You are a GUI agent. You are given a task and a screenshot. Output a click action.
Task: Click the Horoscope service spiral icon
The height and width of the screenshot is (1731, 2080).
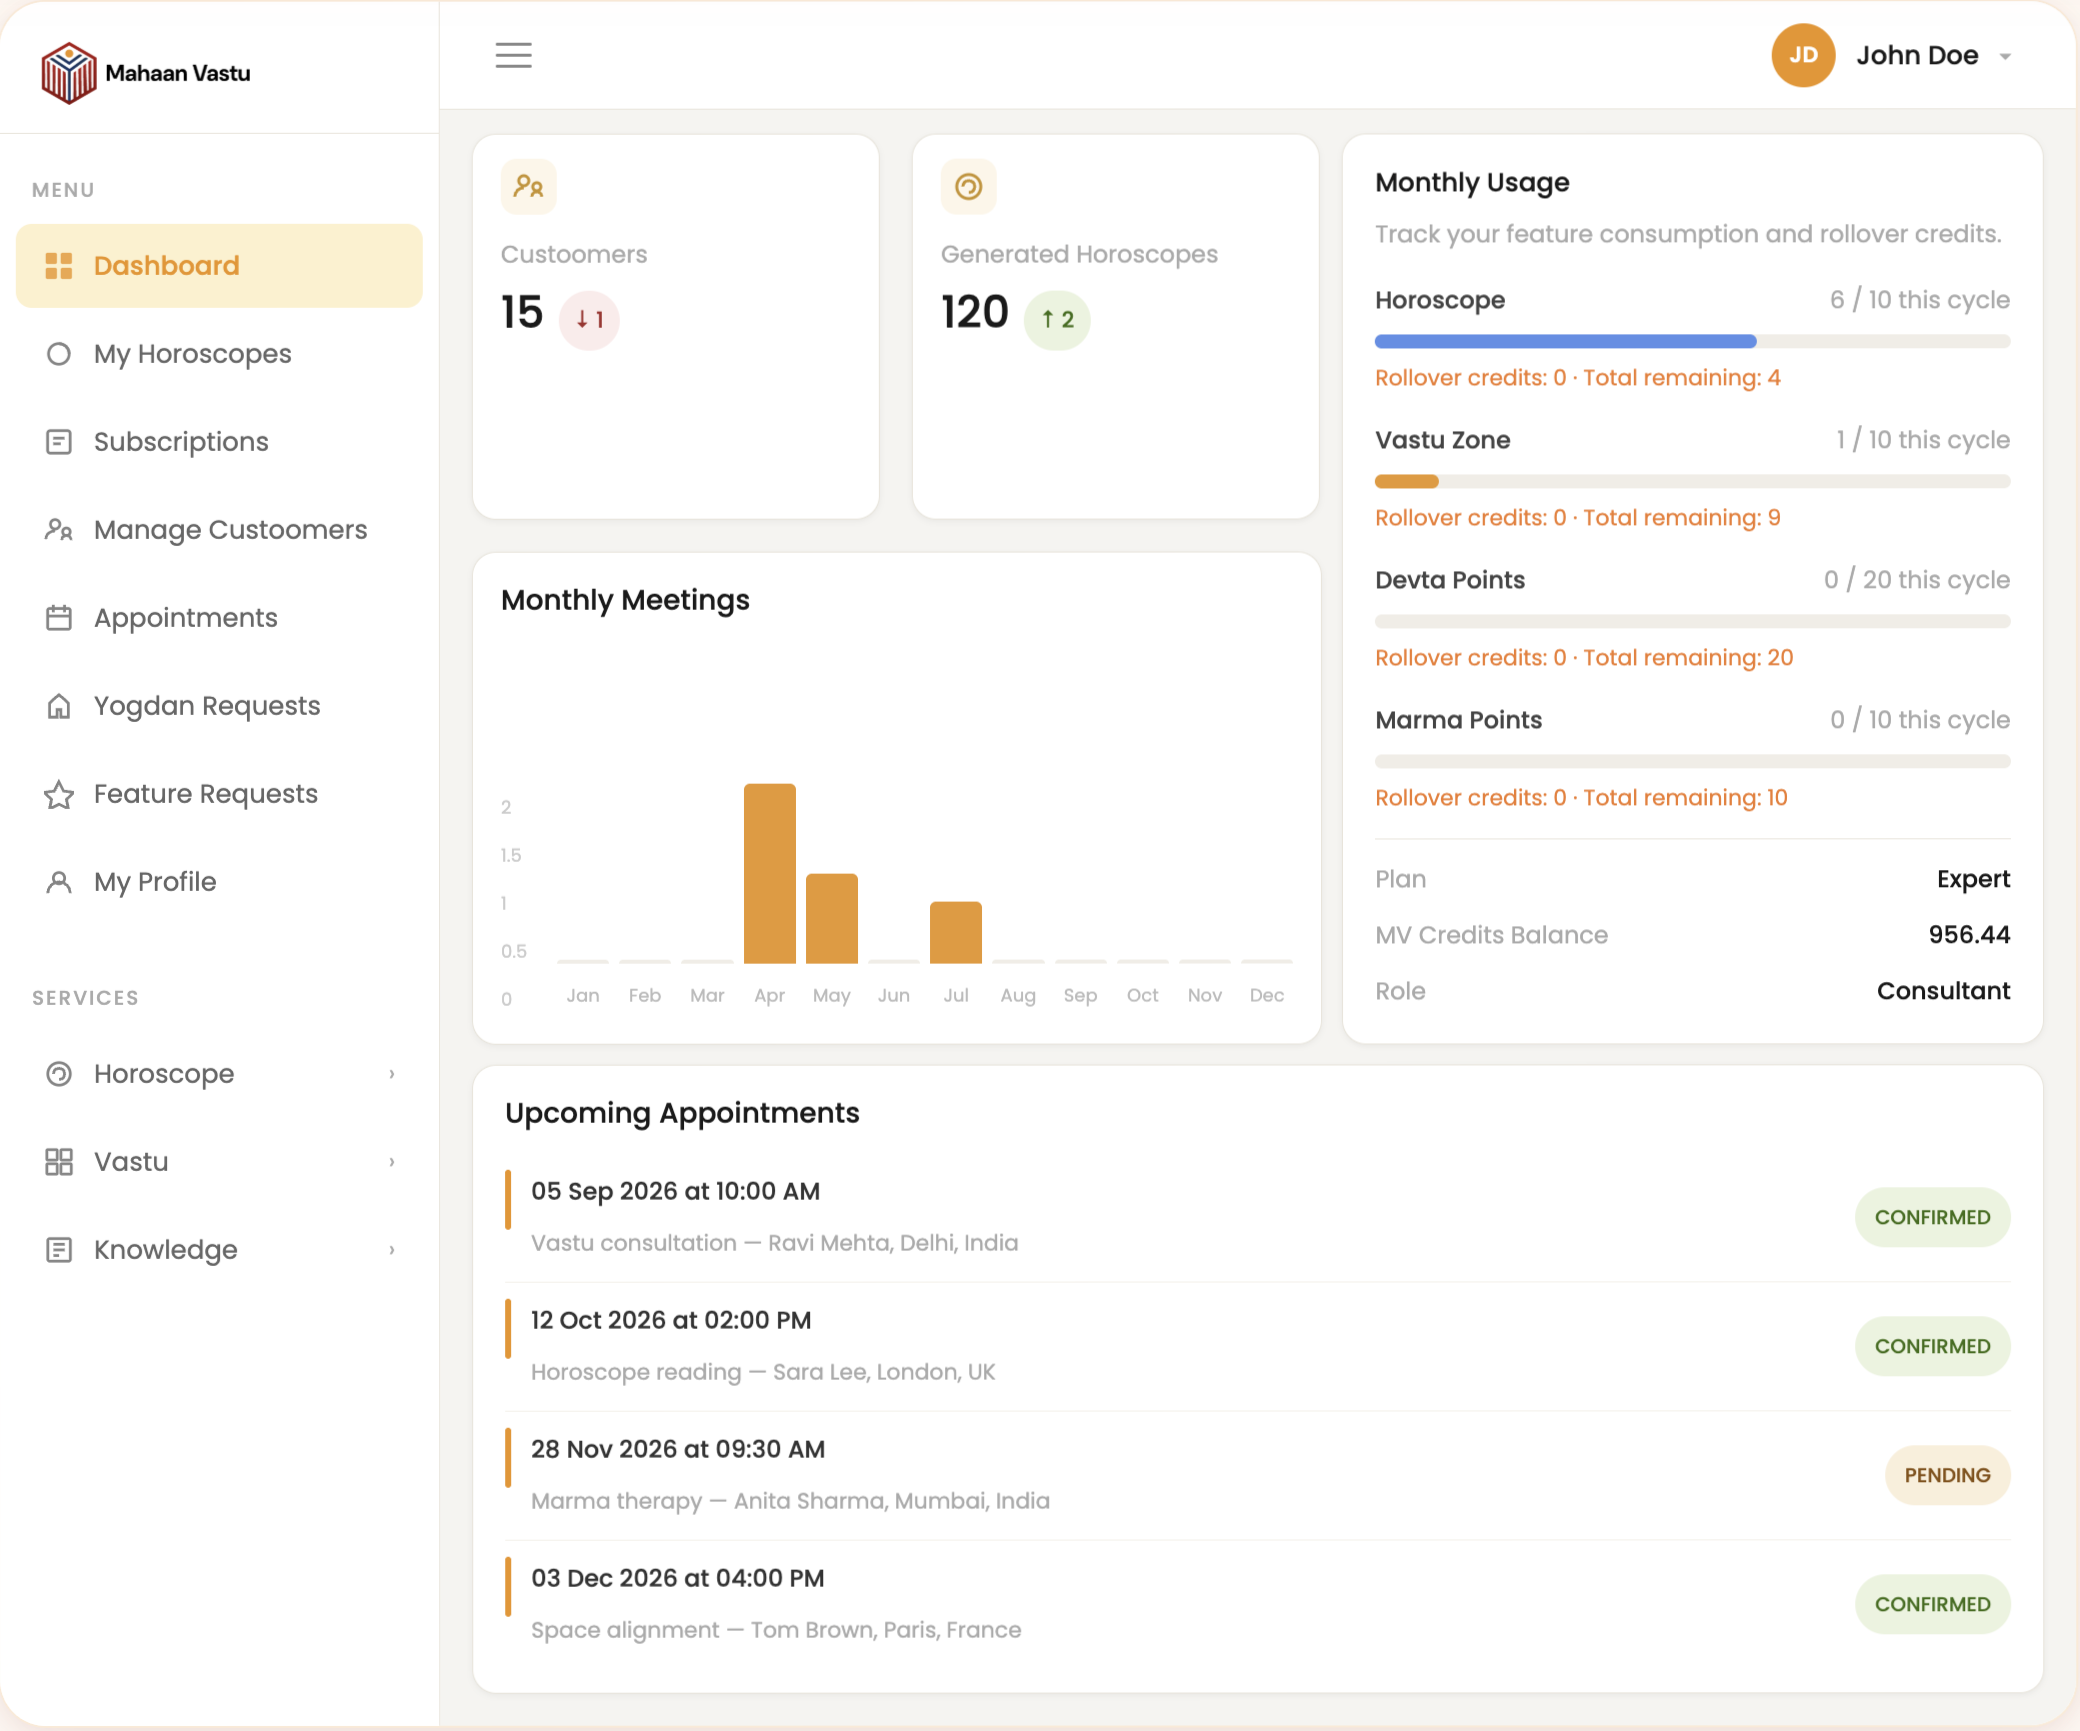(x=59, y=1074)
